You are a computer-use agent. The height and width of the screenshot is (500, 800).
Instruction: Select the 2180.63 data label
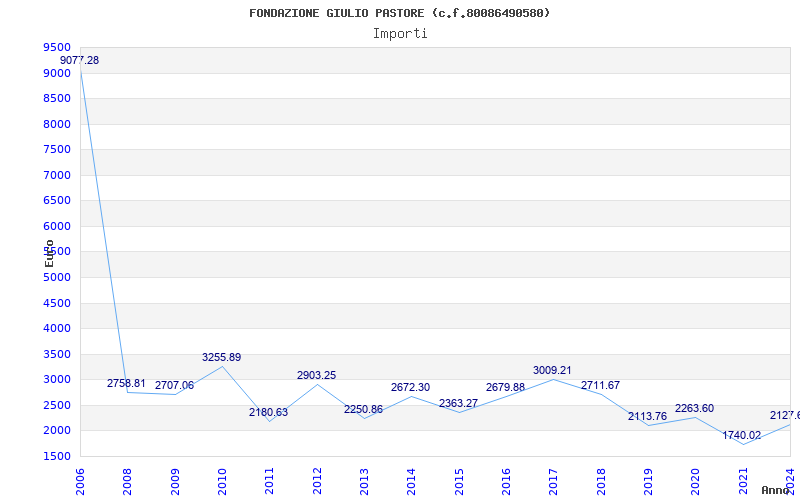268,412
